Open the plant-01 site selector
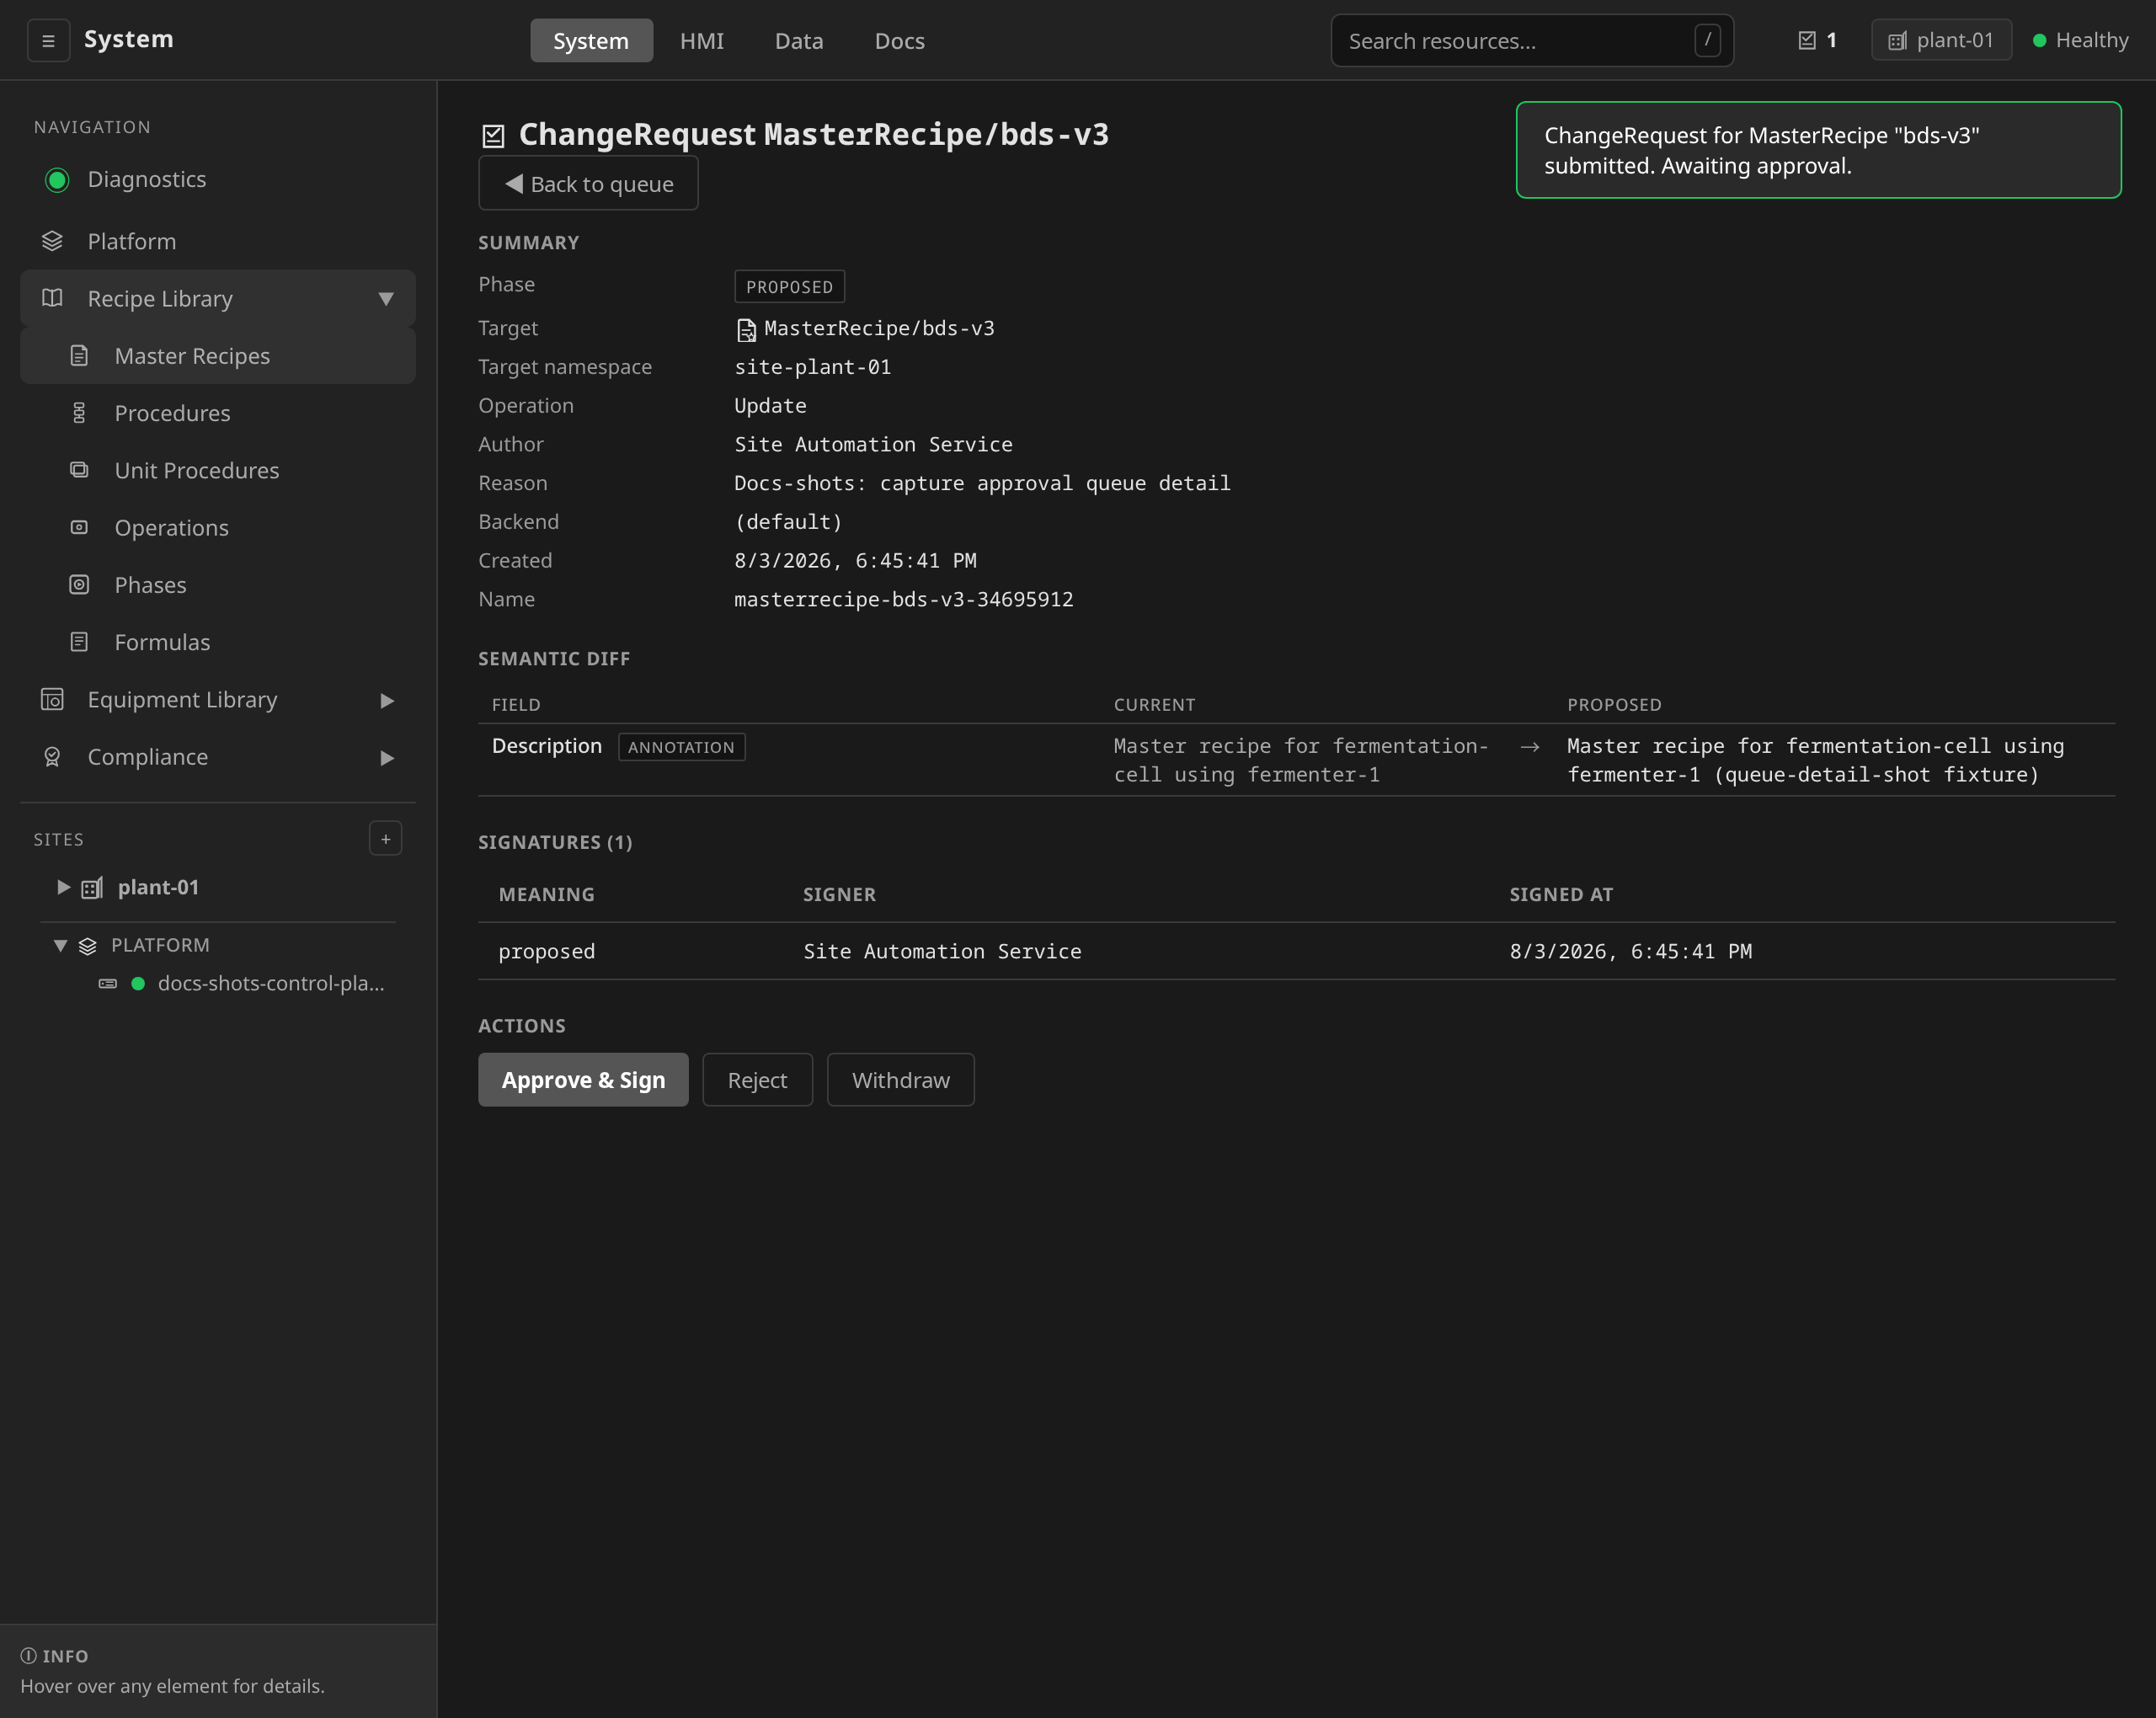The width and height of the screenshot is (2156, 1718). (1941, 41)
